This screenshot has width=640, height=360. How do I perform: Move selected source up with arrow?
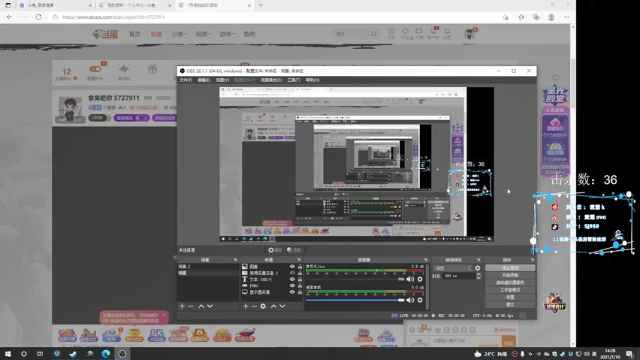click(273, 306)
